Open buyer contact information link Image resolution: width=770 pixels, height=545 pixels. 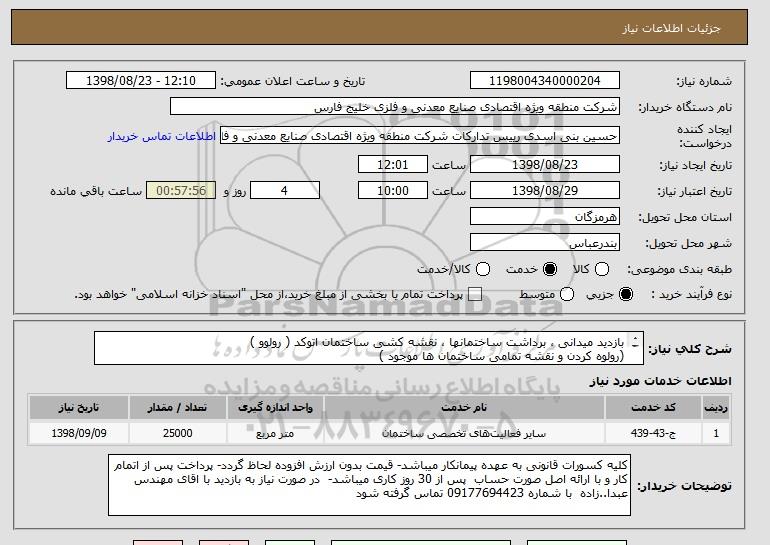click(162, 136)
